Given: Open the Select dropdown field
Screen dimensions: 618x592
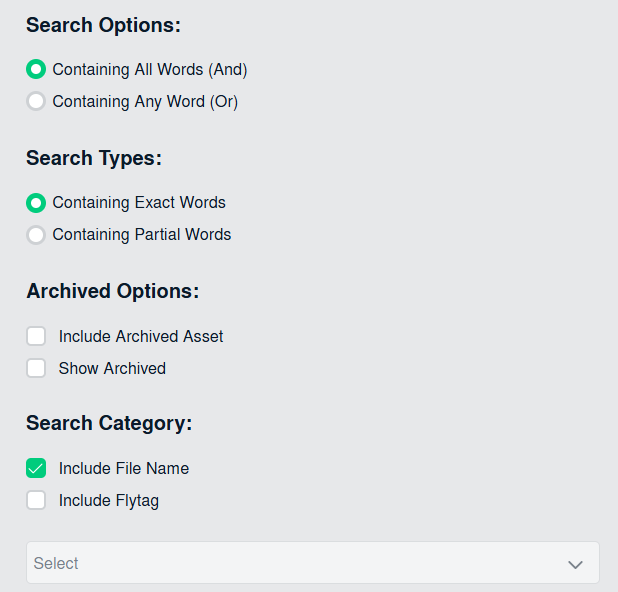Looking at the screenshot, I should [x=300, y=563].
